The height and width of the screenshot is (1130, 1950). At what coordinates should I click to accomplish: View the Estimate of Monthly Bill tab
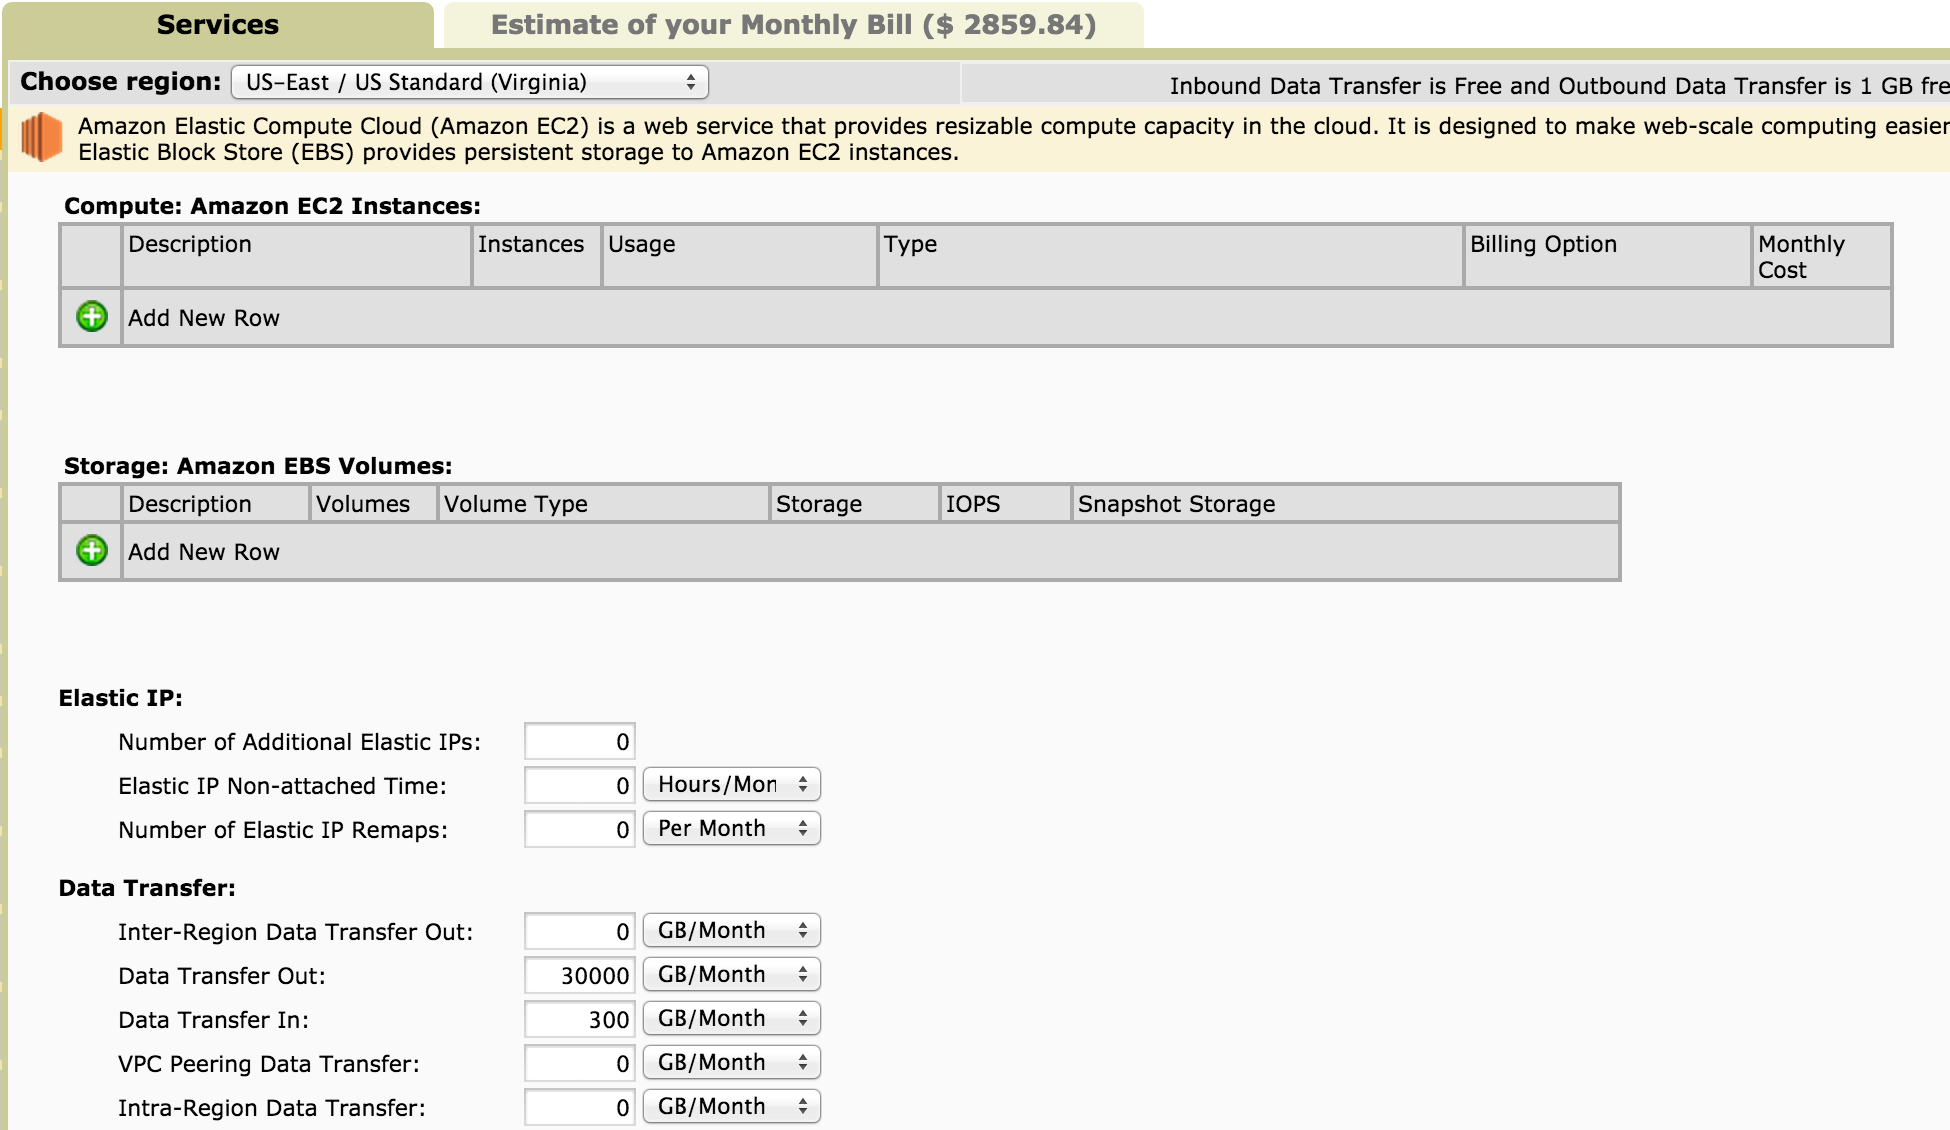(x=795, y=26)
